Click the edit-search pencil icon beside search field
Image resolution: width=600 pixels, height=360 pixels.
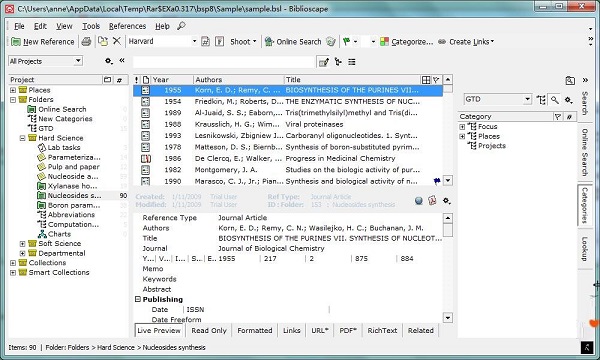[324, 62]
